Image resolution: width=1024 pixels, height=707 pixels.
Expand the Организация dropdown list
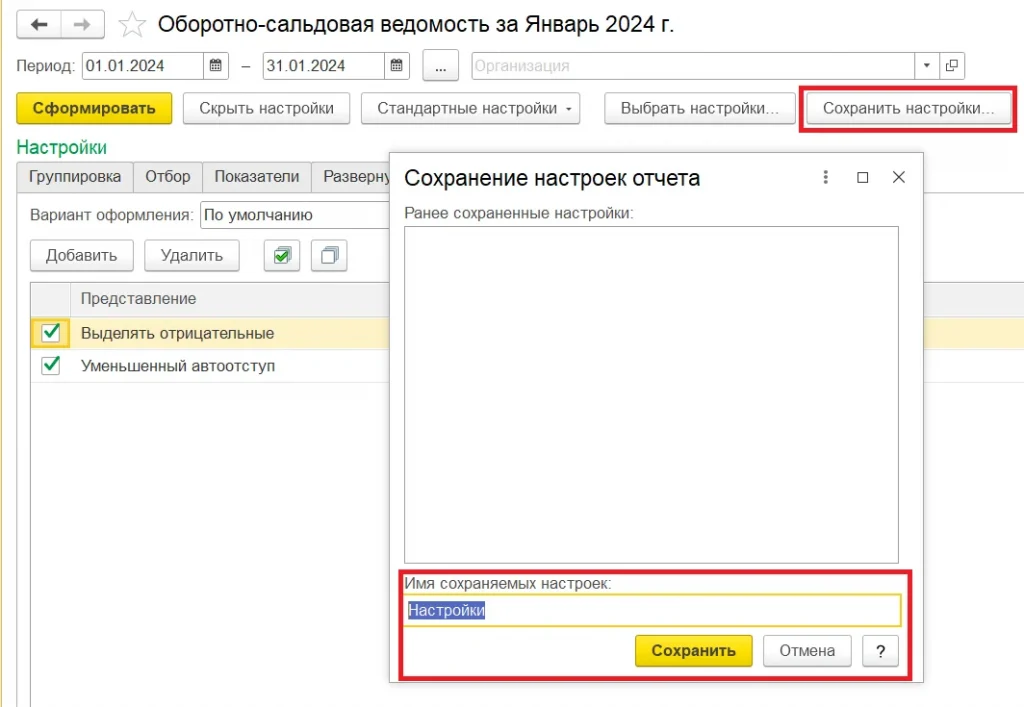point(928,66)
